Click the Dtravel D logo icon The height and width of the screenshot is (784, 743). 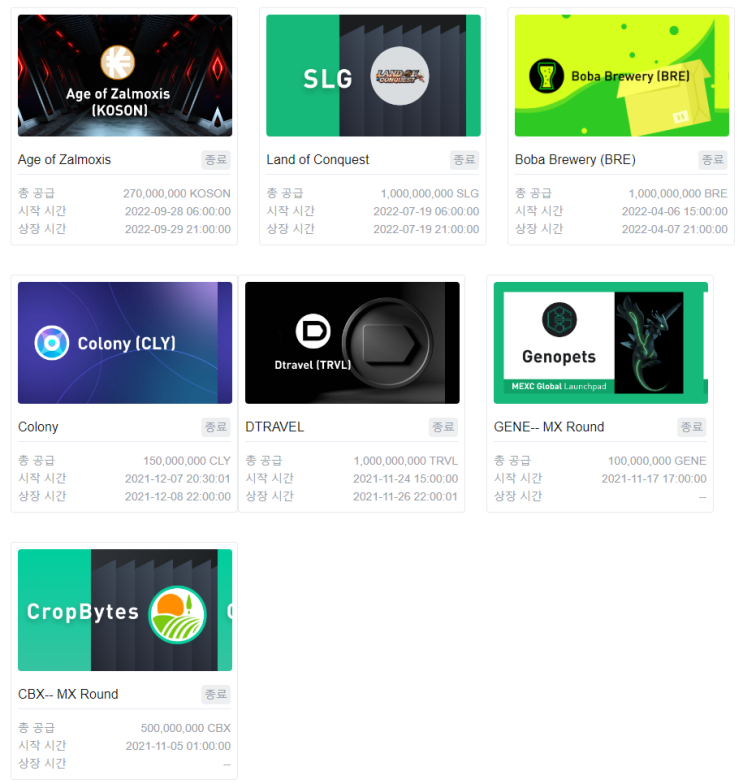click(x=313, y=331)
